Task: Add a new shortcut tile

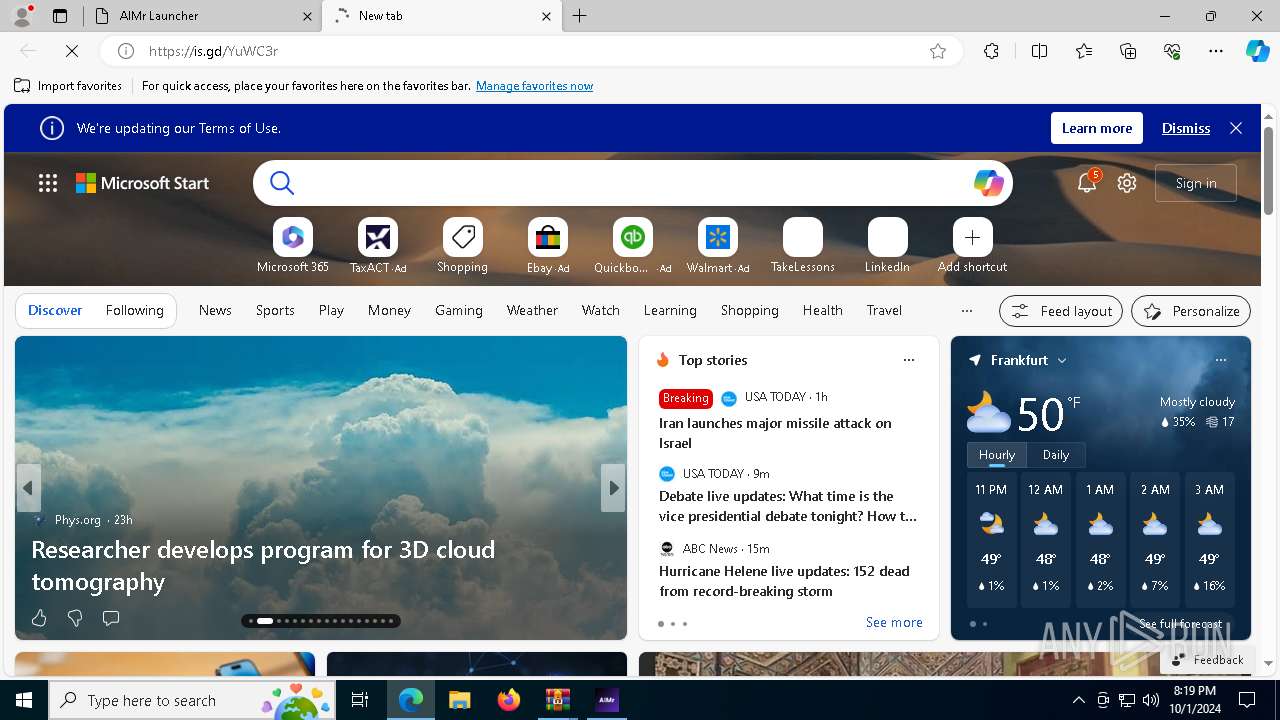Action: (x=973, y=245)
